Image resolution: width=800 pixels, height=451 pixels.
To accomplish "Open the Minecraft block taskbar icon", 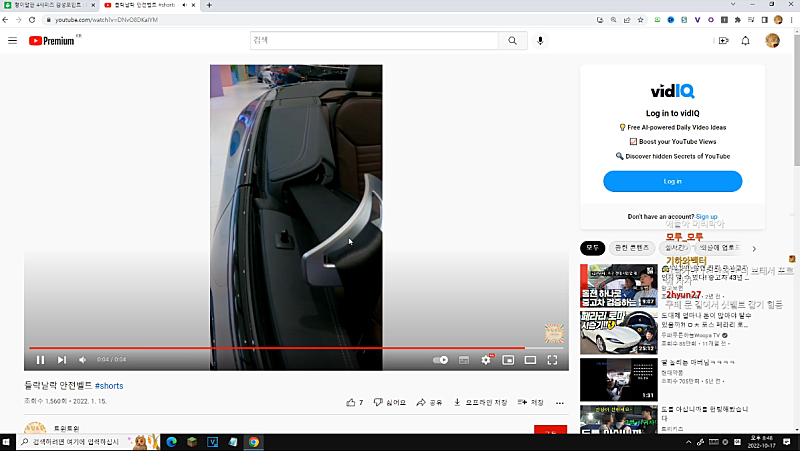I will click(192, 442).
